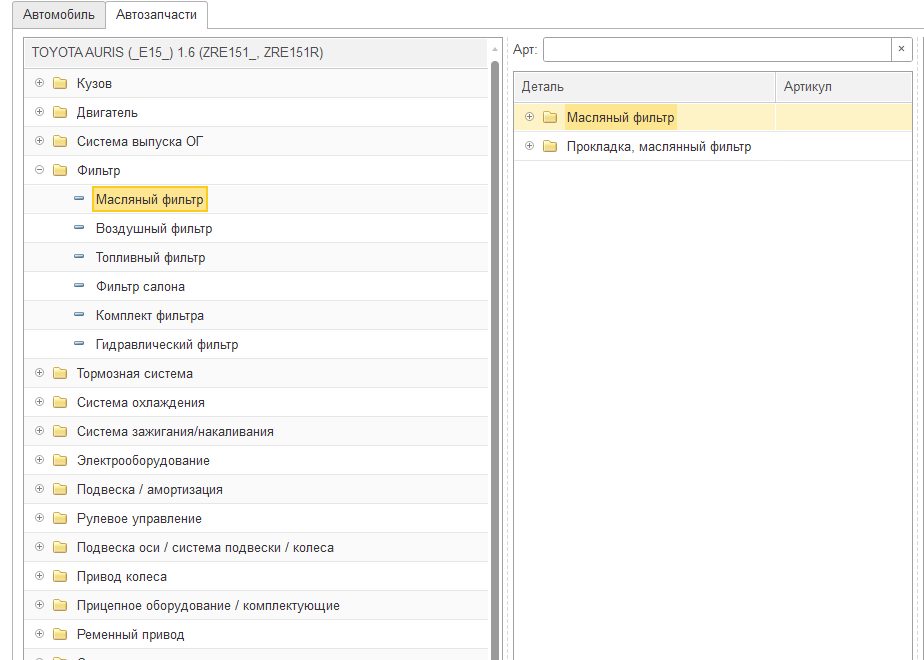Expand the Тормозная система node
The width and height of the screenshot is (924, 660).
(39, 373)
